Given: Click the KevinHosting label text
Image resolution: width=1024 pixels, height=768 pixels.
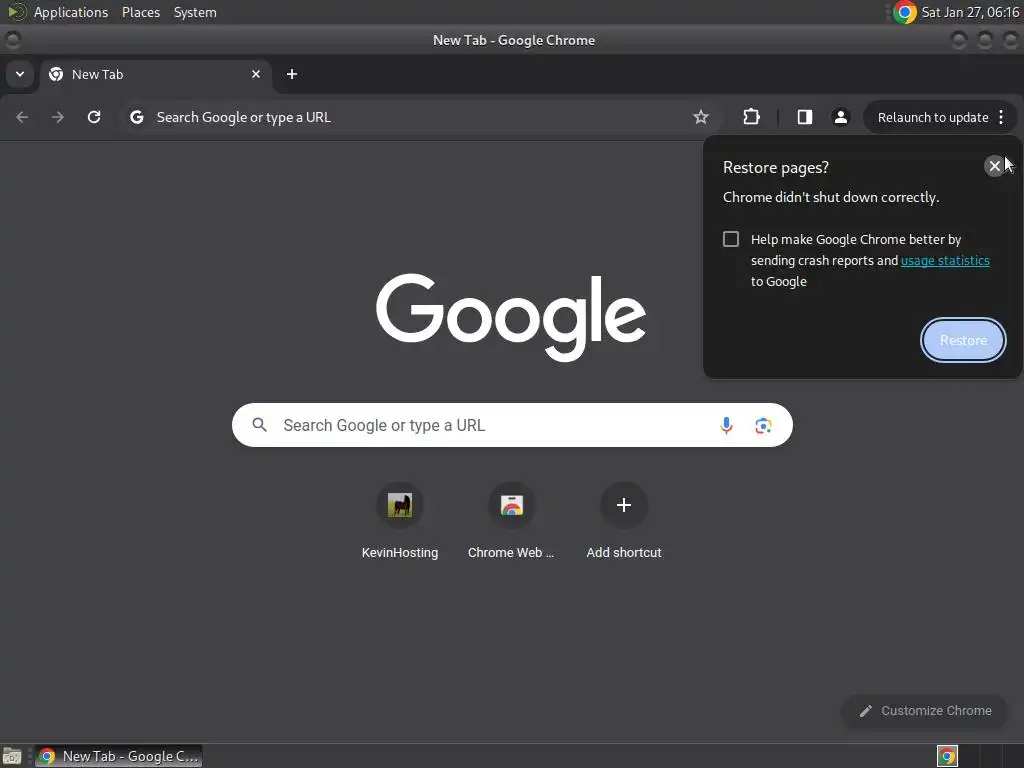Looking at the screenshot, I should pos(400,552).
